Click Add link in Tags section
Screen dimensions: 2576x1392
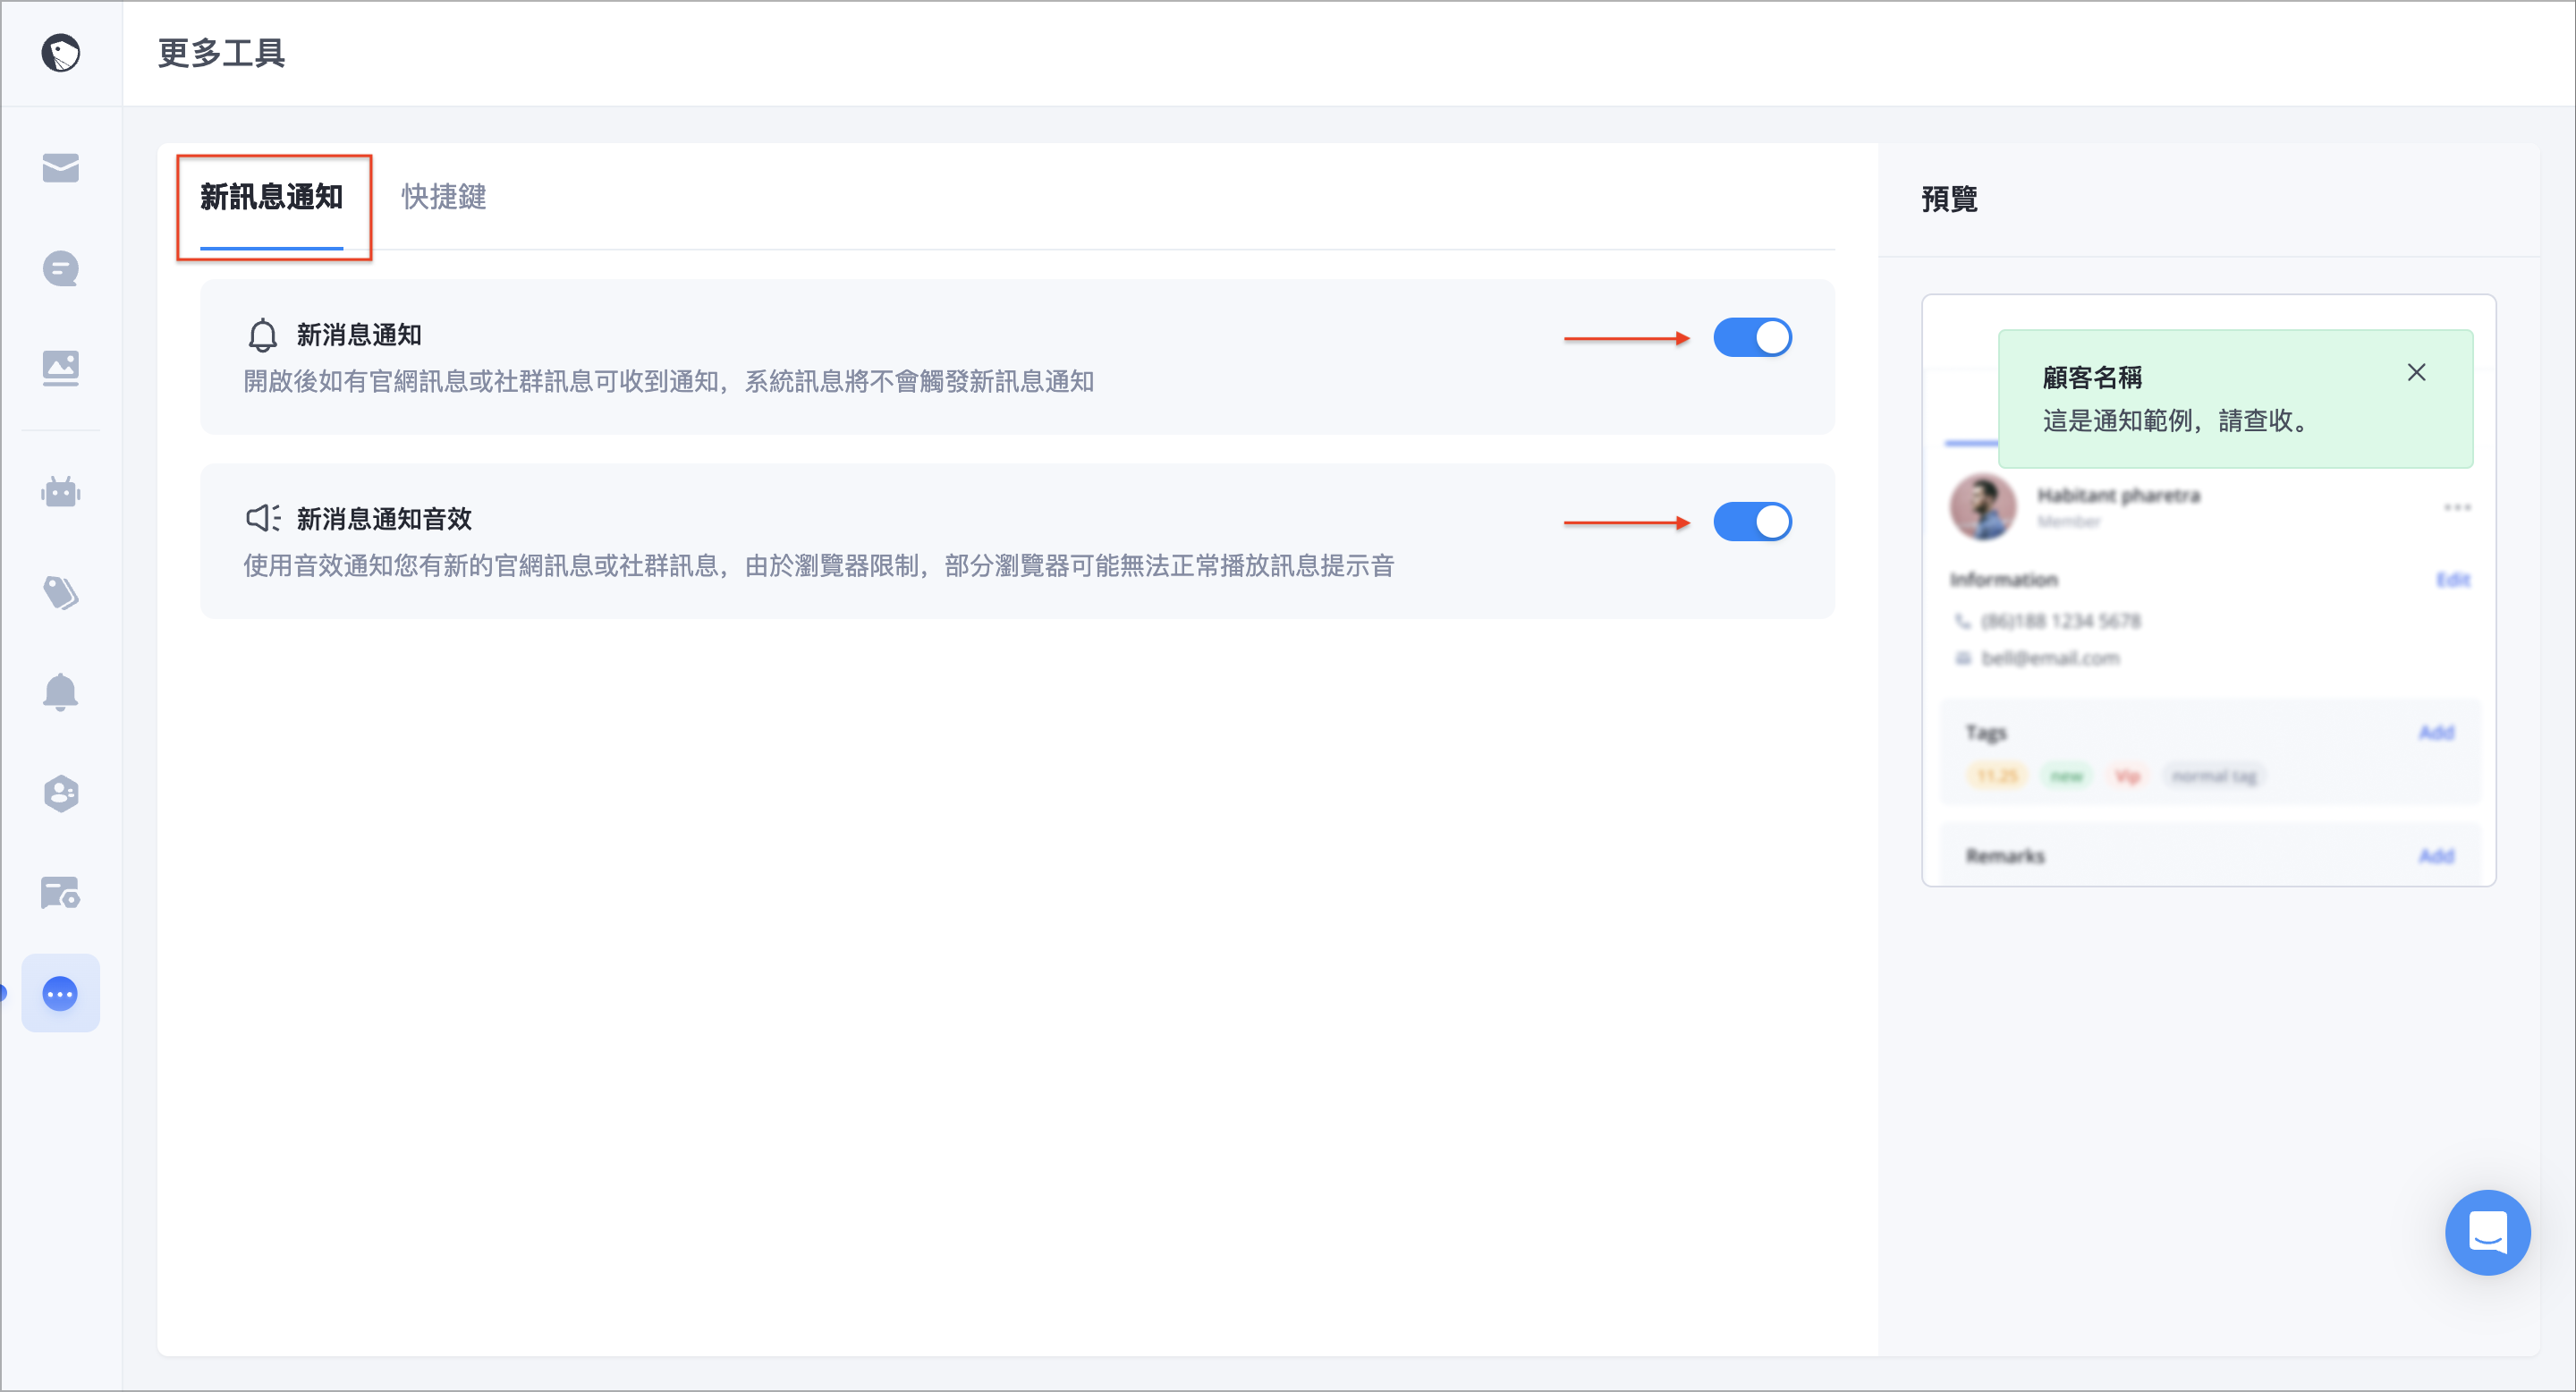tap(2436, 733)
